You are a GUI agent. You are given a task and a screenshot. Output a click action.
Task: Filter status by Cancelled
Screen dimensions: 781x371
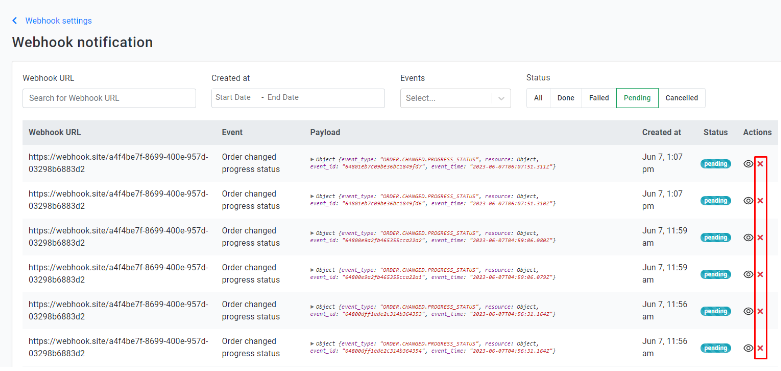(681, 98)
